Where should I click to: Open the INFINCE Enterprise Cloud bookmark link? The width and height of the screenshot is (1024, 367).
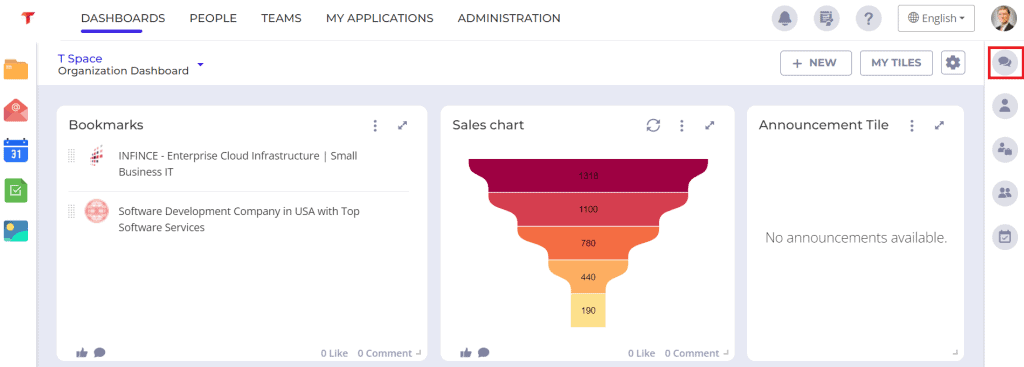click(238, 164)
